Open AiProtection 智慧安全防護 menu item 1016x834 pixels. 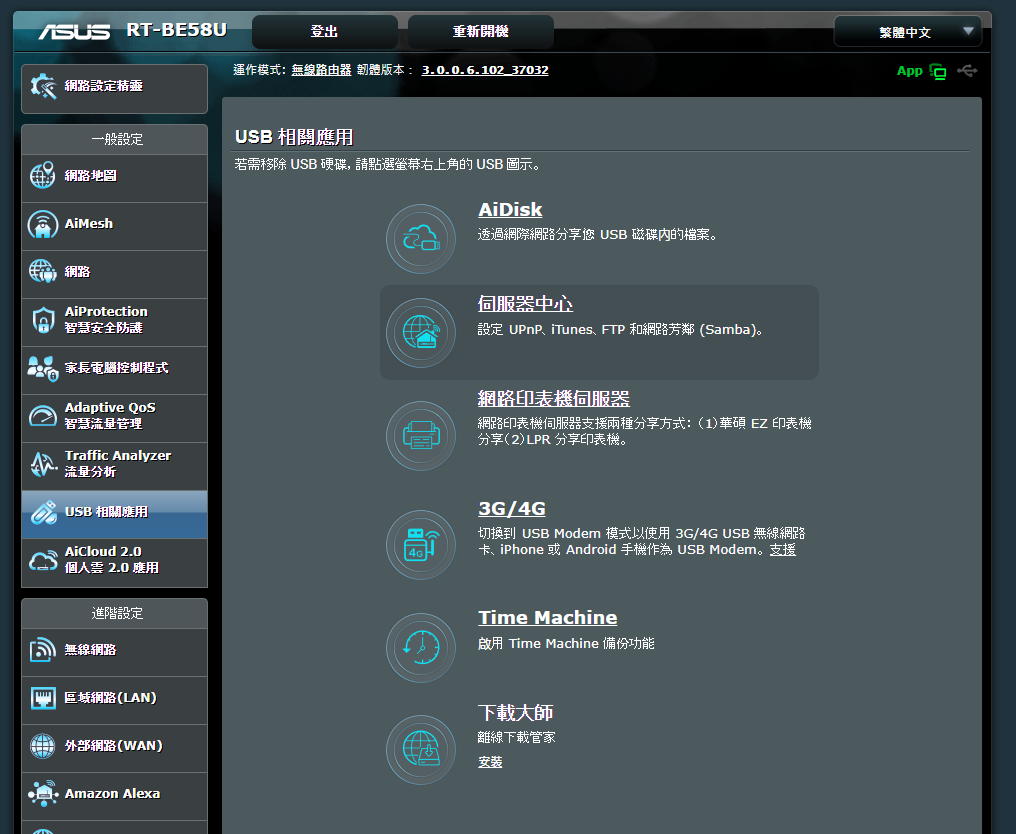[115, 322]
